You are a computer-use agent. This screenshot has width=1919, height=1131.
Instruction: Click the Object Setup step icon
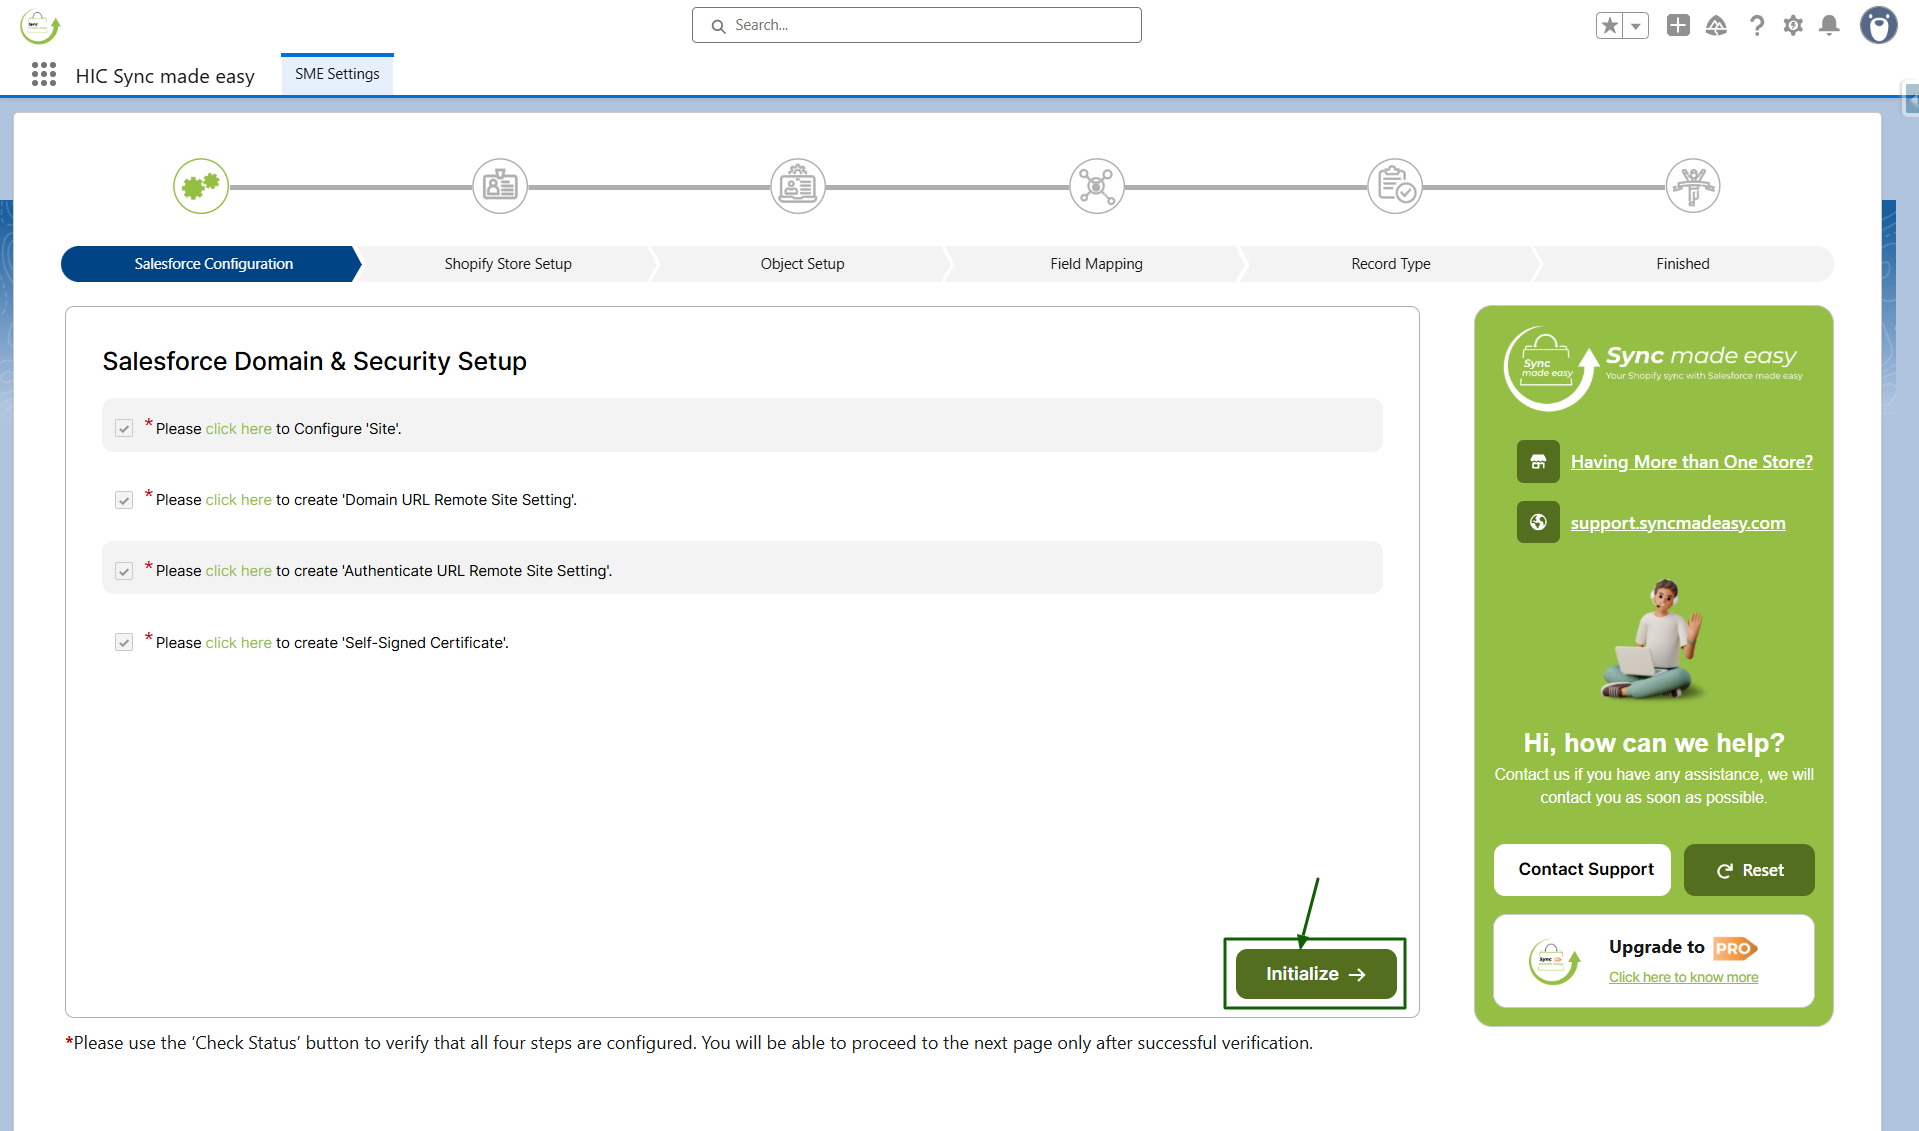coord(798,186)
